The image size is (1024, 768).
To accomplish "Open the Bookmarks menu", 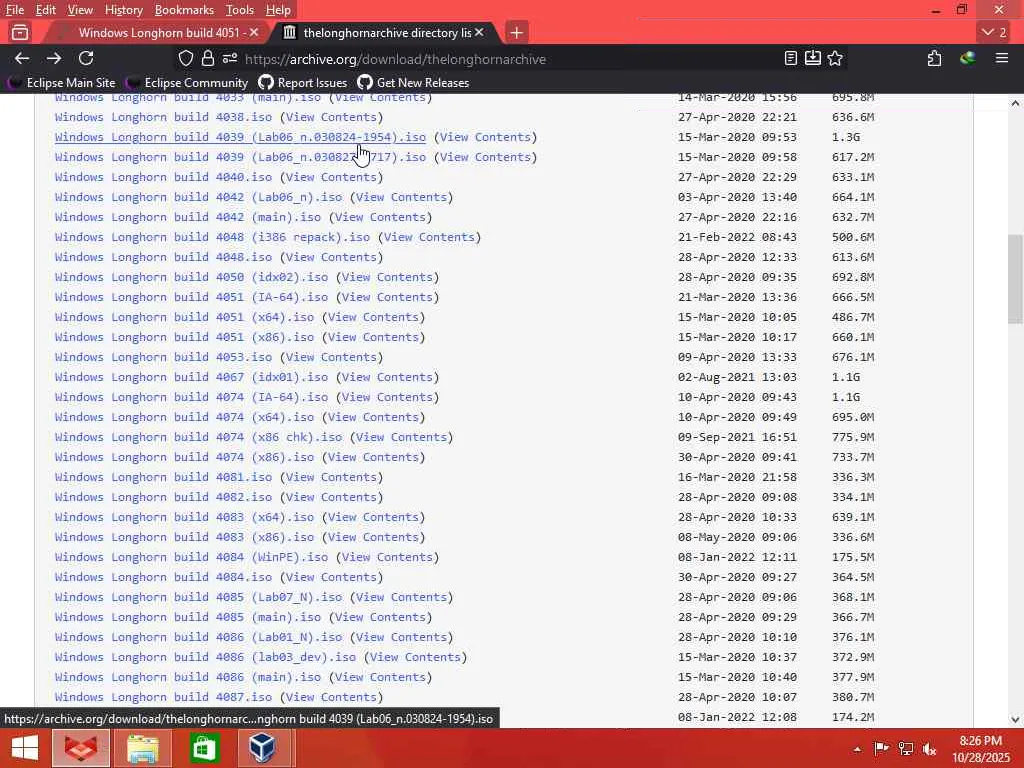I will point(184,10).
